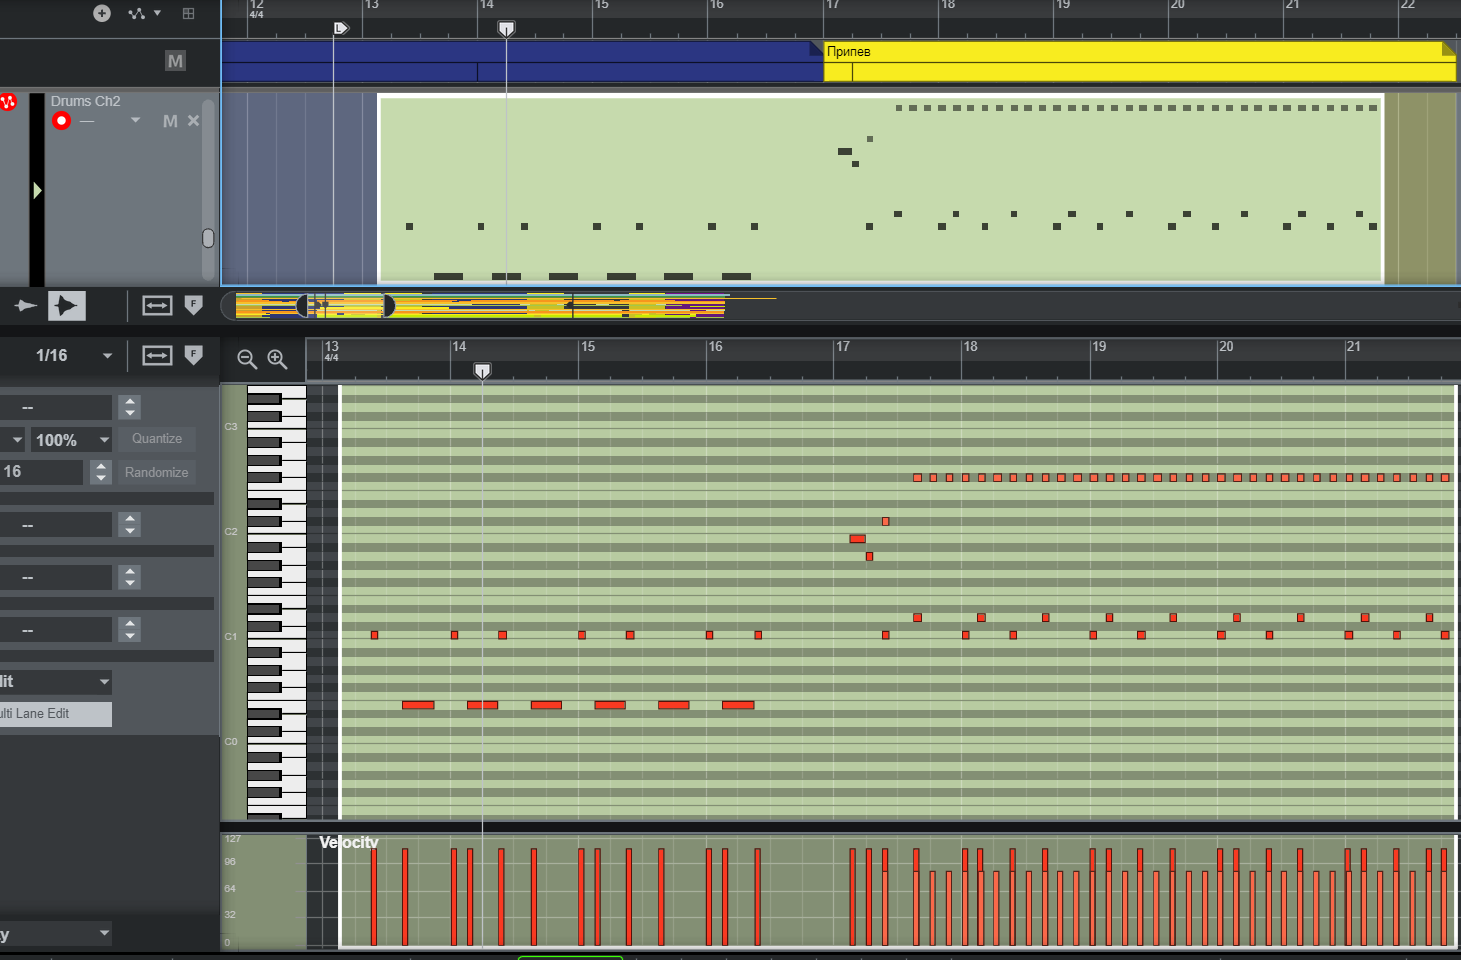
Task: Click bar 18 in the editor ruler
Action: pos(970,347)
